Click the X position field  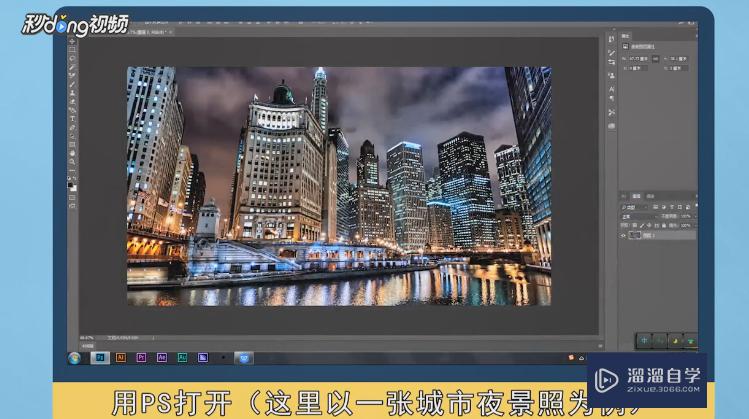(636, 68)
